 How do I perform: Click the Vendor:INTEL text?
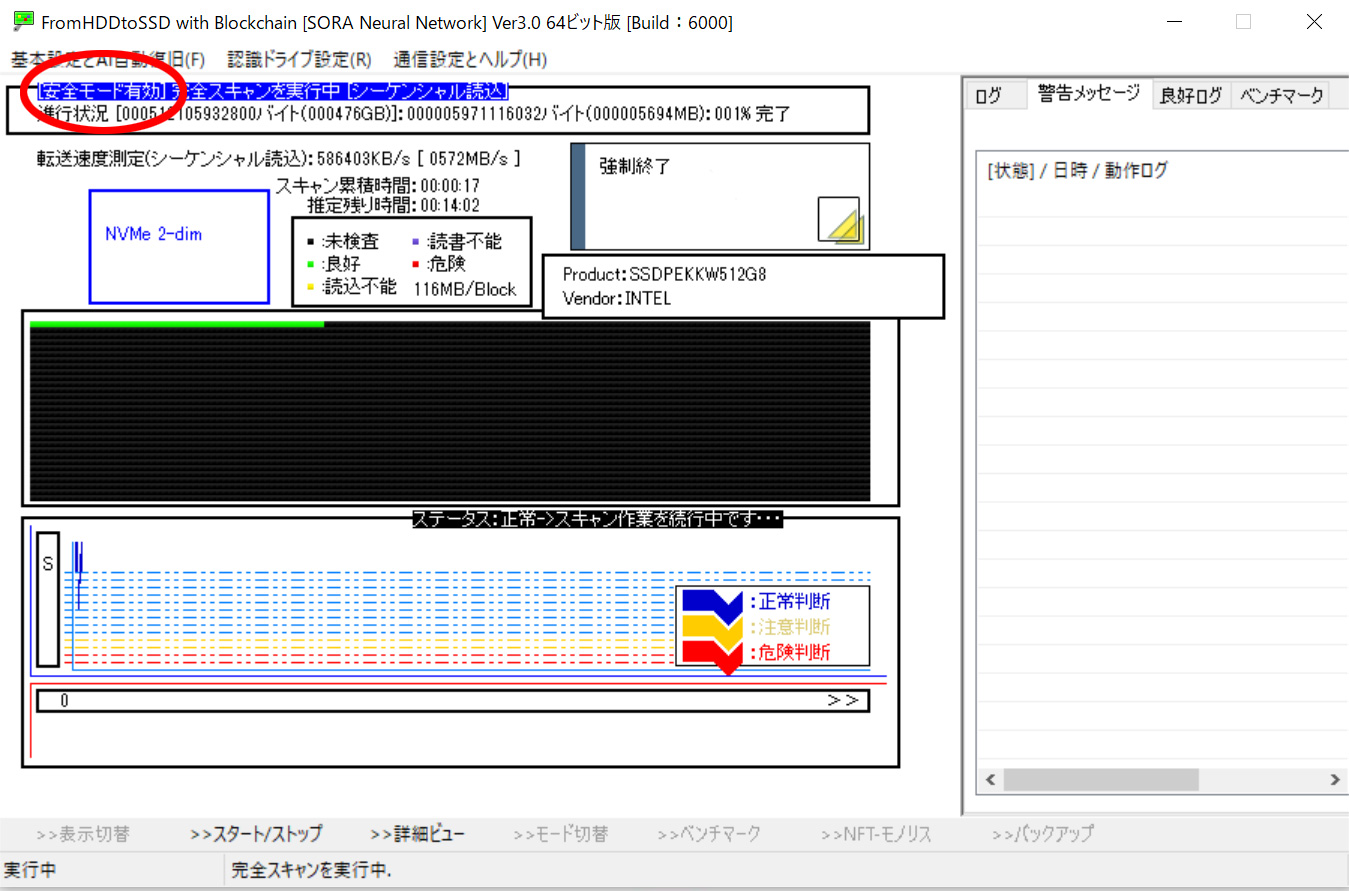click(x=617, y=298)
